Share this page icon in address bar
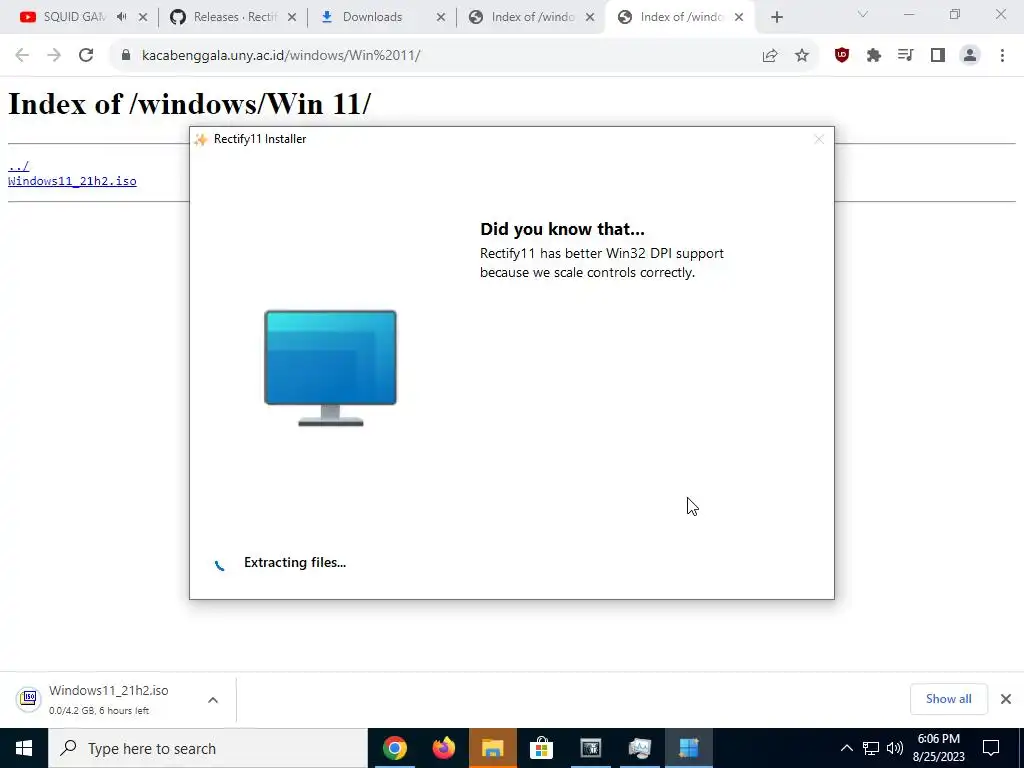Viewport: 1024px width, 768px height. (x=770, y=56)
